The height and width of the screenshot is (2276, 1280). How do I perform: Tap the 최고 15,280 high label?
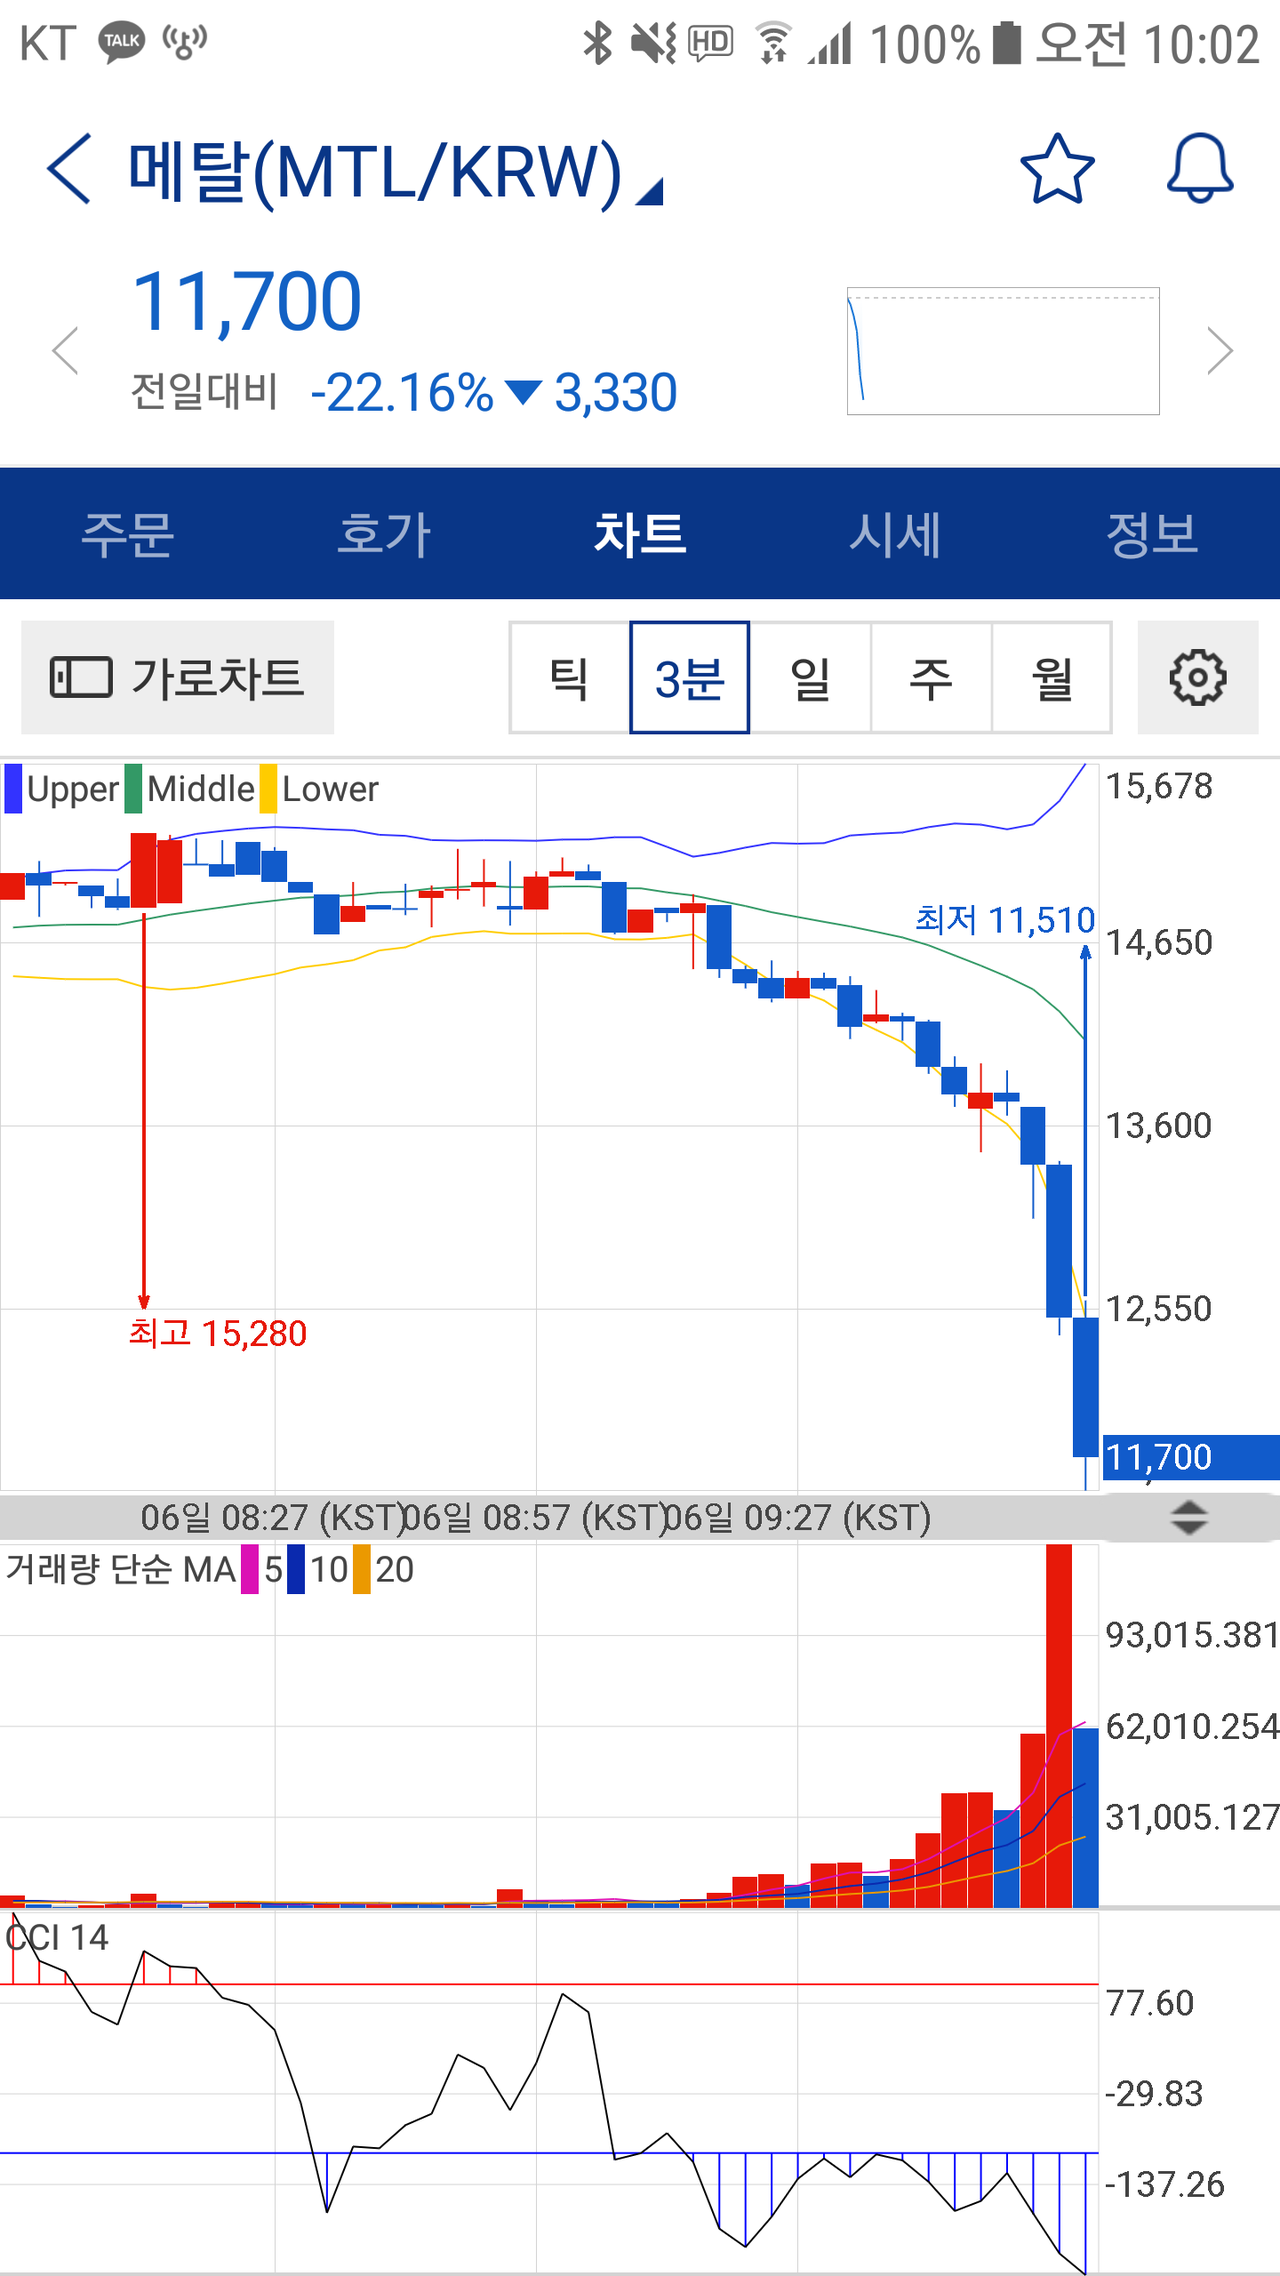coord(218,1334)
